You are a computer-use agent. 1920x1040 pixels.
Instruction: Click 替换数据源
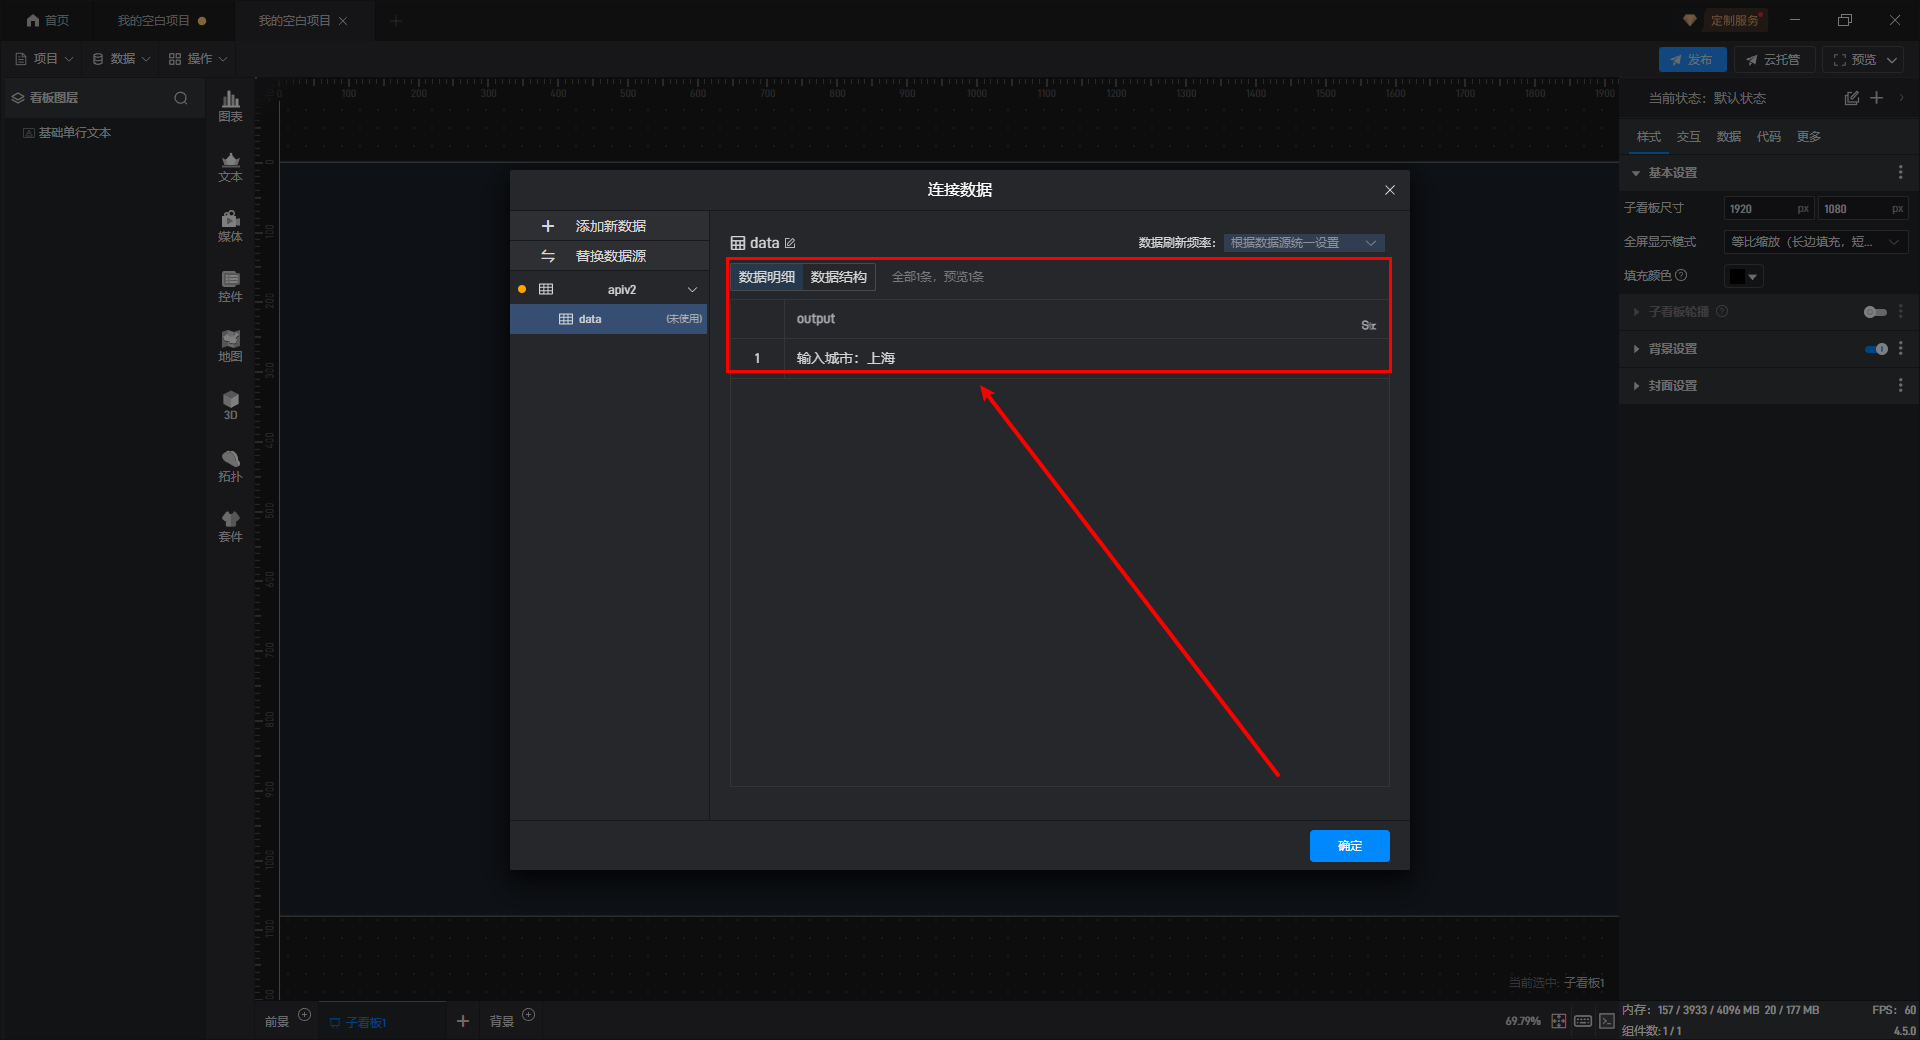[x=609, y=256]
